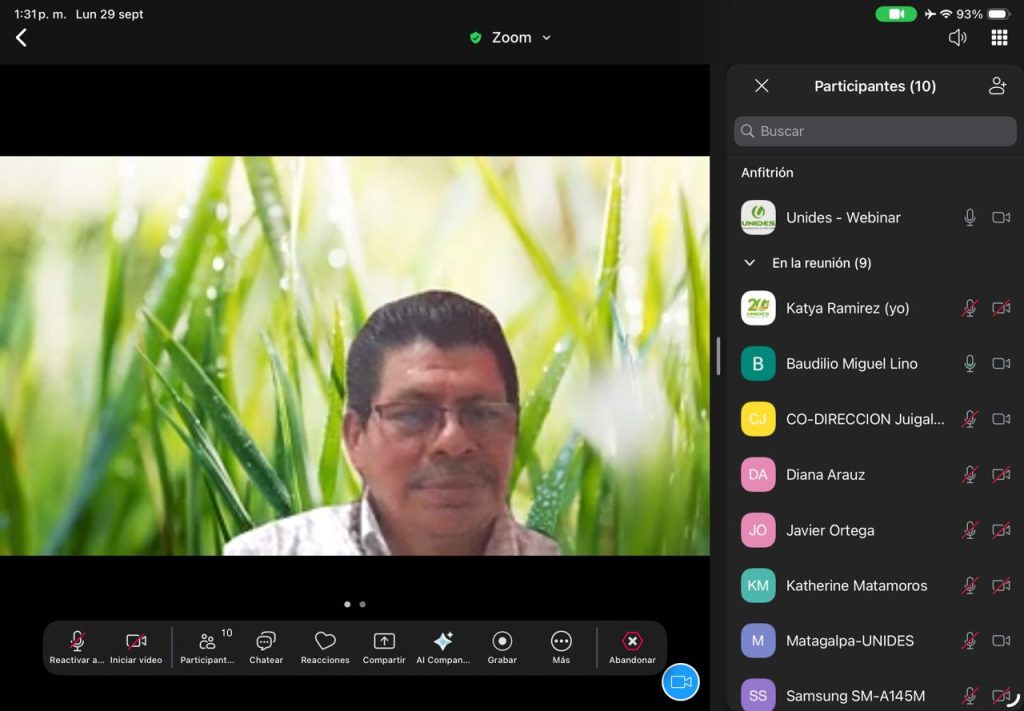Viewport: 1024px width, 711px height.
Task: Open the Chatear chat icon
Action: point(266,642)
